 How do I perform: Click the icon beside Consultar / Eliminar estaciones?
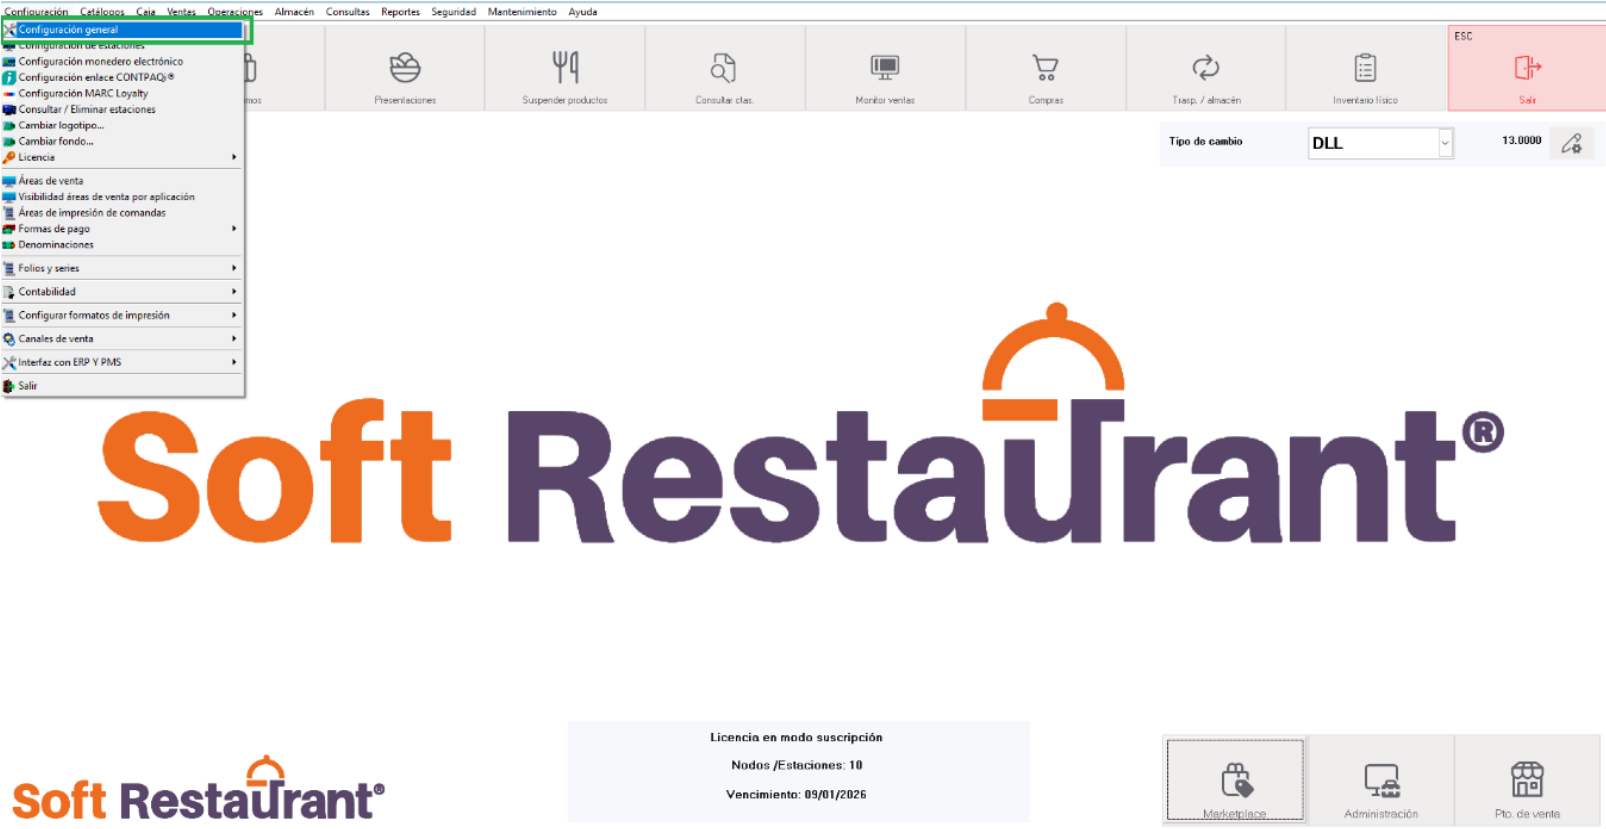coord(9,110)
